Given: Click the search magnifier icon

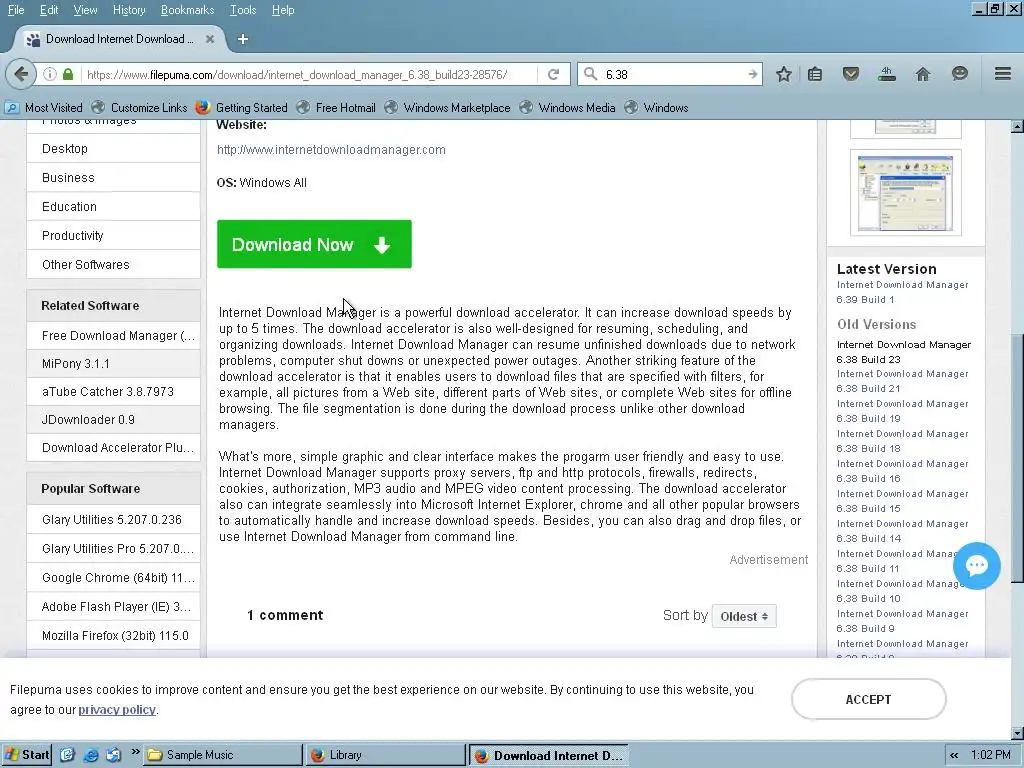Looking at the screenshot, I should tap(590, 74).
